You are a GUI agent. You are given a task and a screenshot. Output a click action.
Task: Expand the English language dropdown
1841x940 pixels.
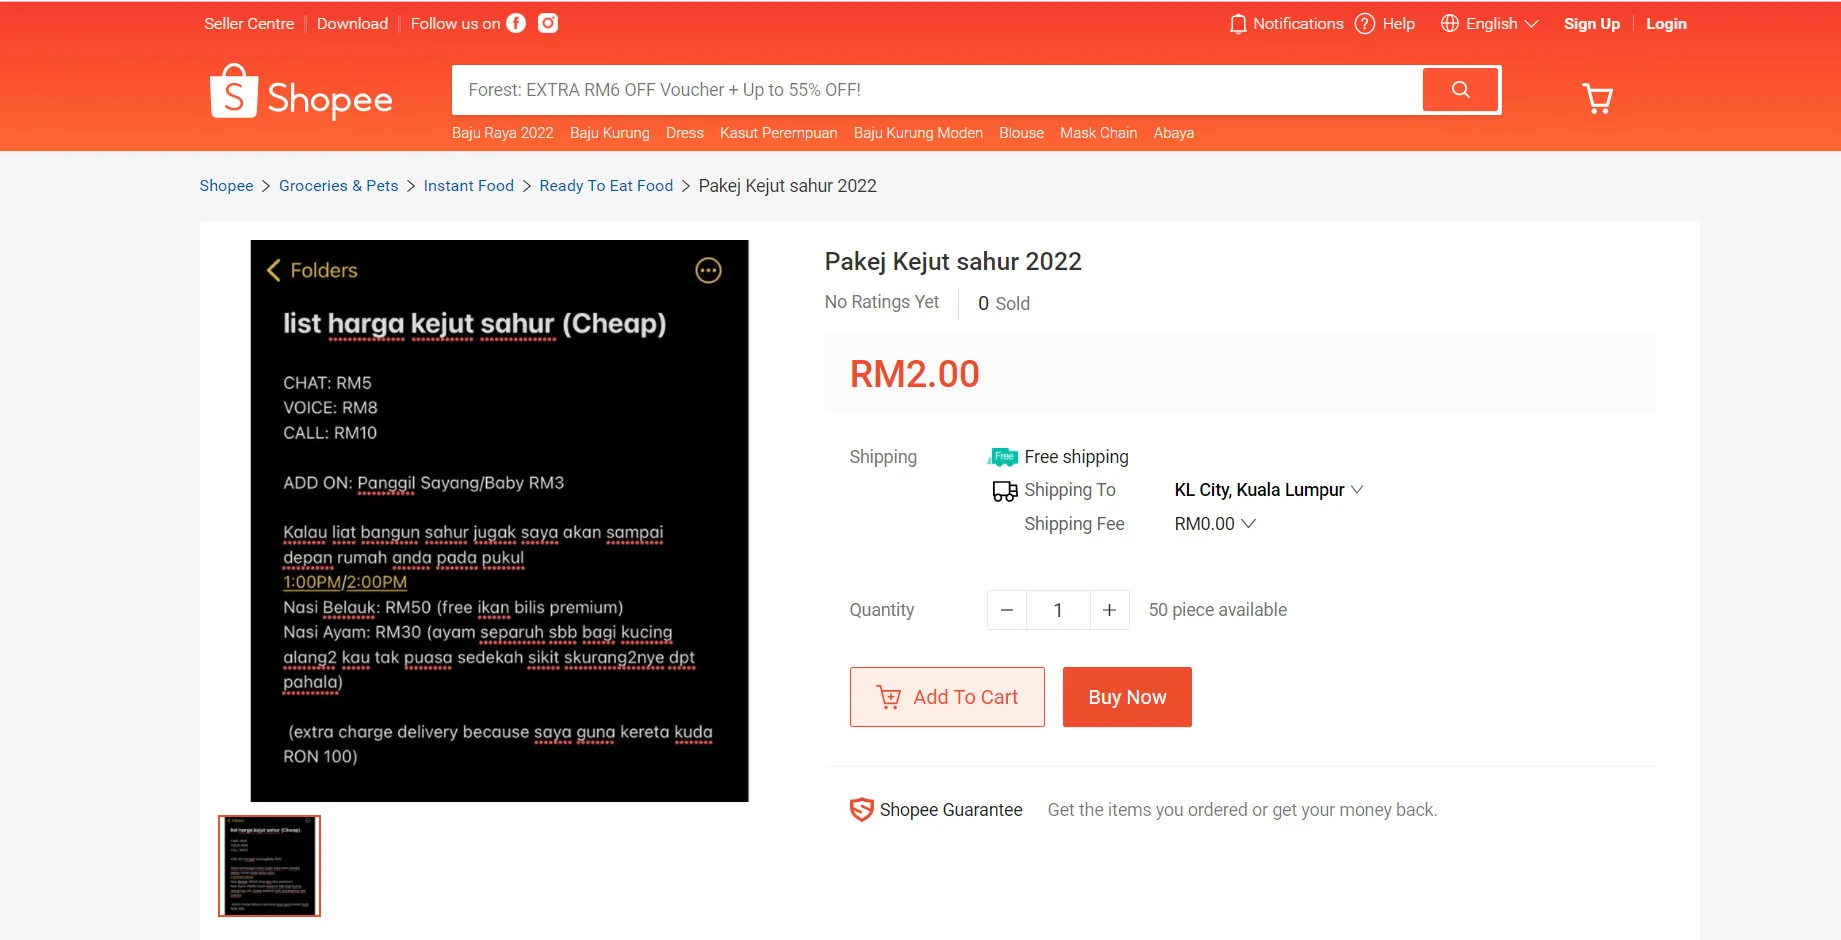(1490, 24)
